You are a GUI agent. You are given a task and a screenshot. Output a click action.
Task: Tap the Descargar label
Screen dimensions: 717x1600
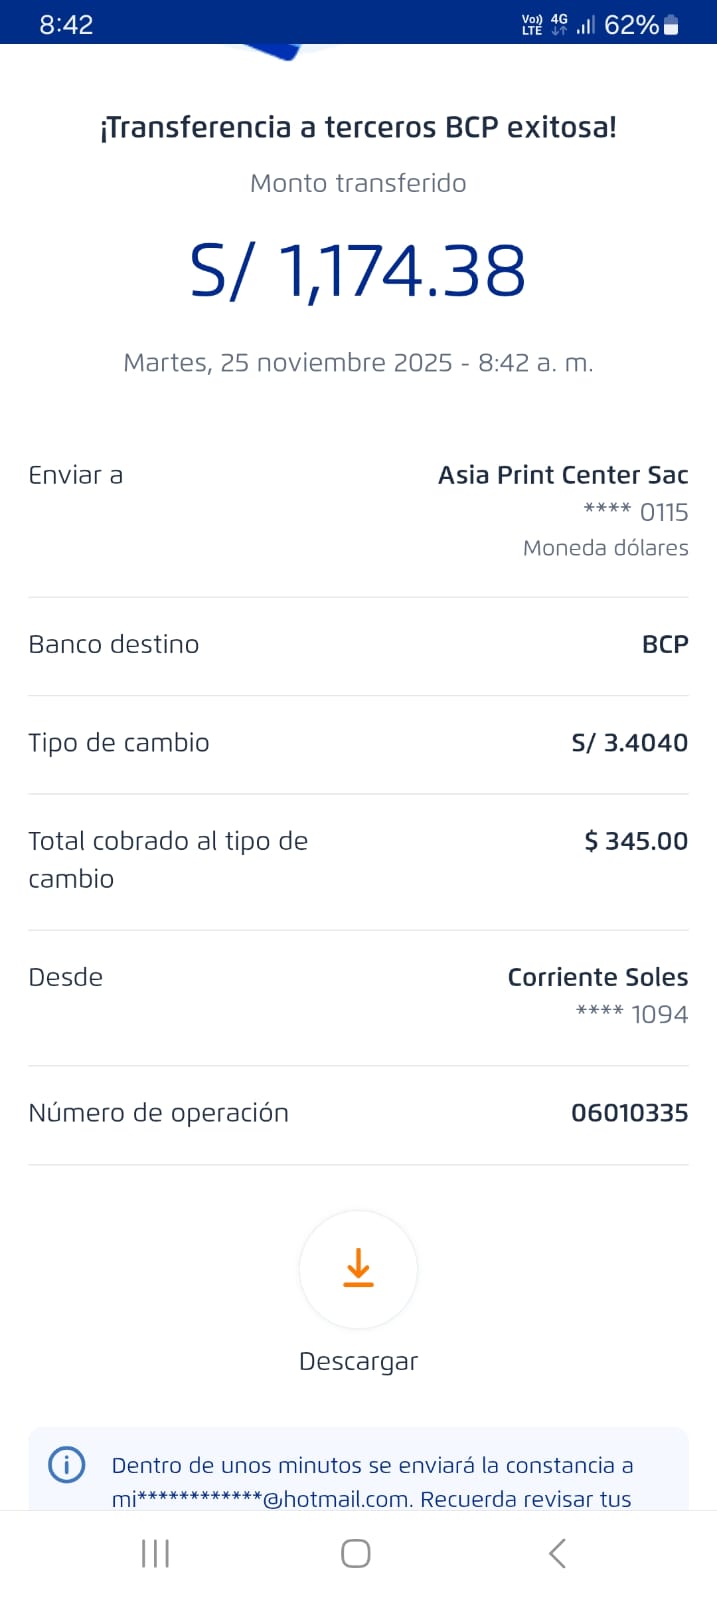[358, 1361]
